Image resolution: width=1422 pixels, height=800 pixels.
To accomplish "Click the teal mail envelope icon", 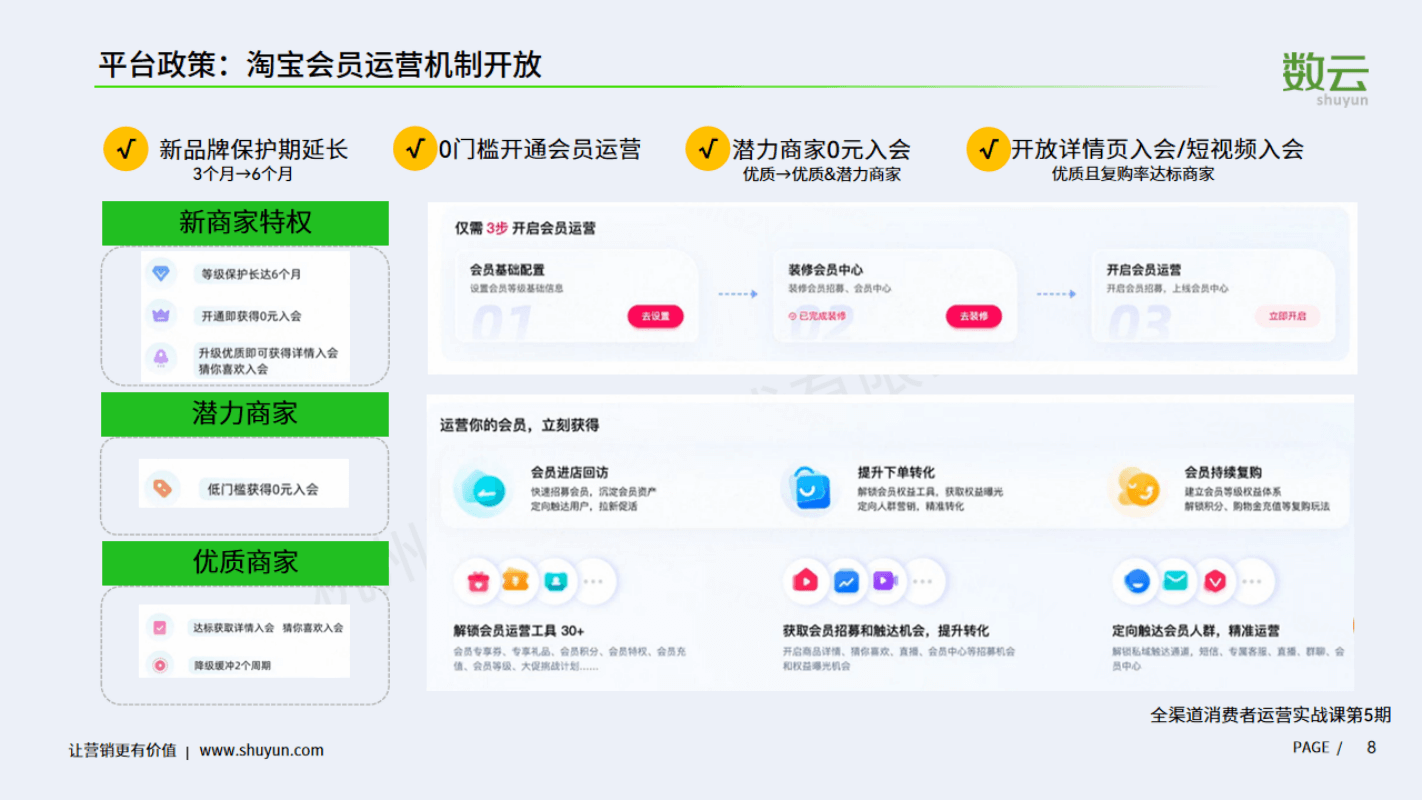I will tap(1176, 580).
